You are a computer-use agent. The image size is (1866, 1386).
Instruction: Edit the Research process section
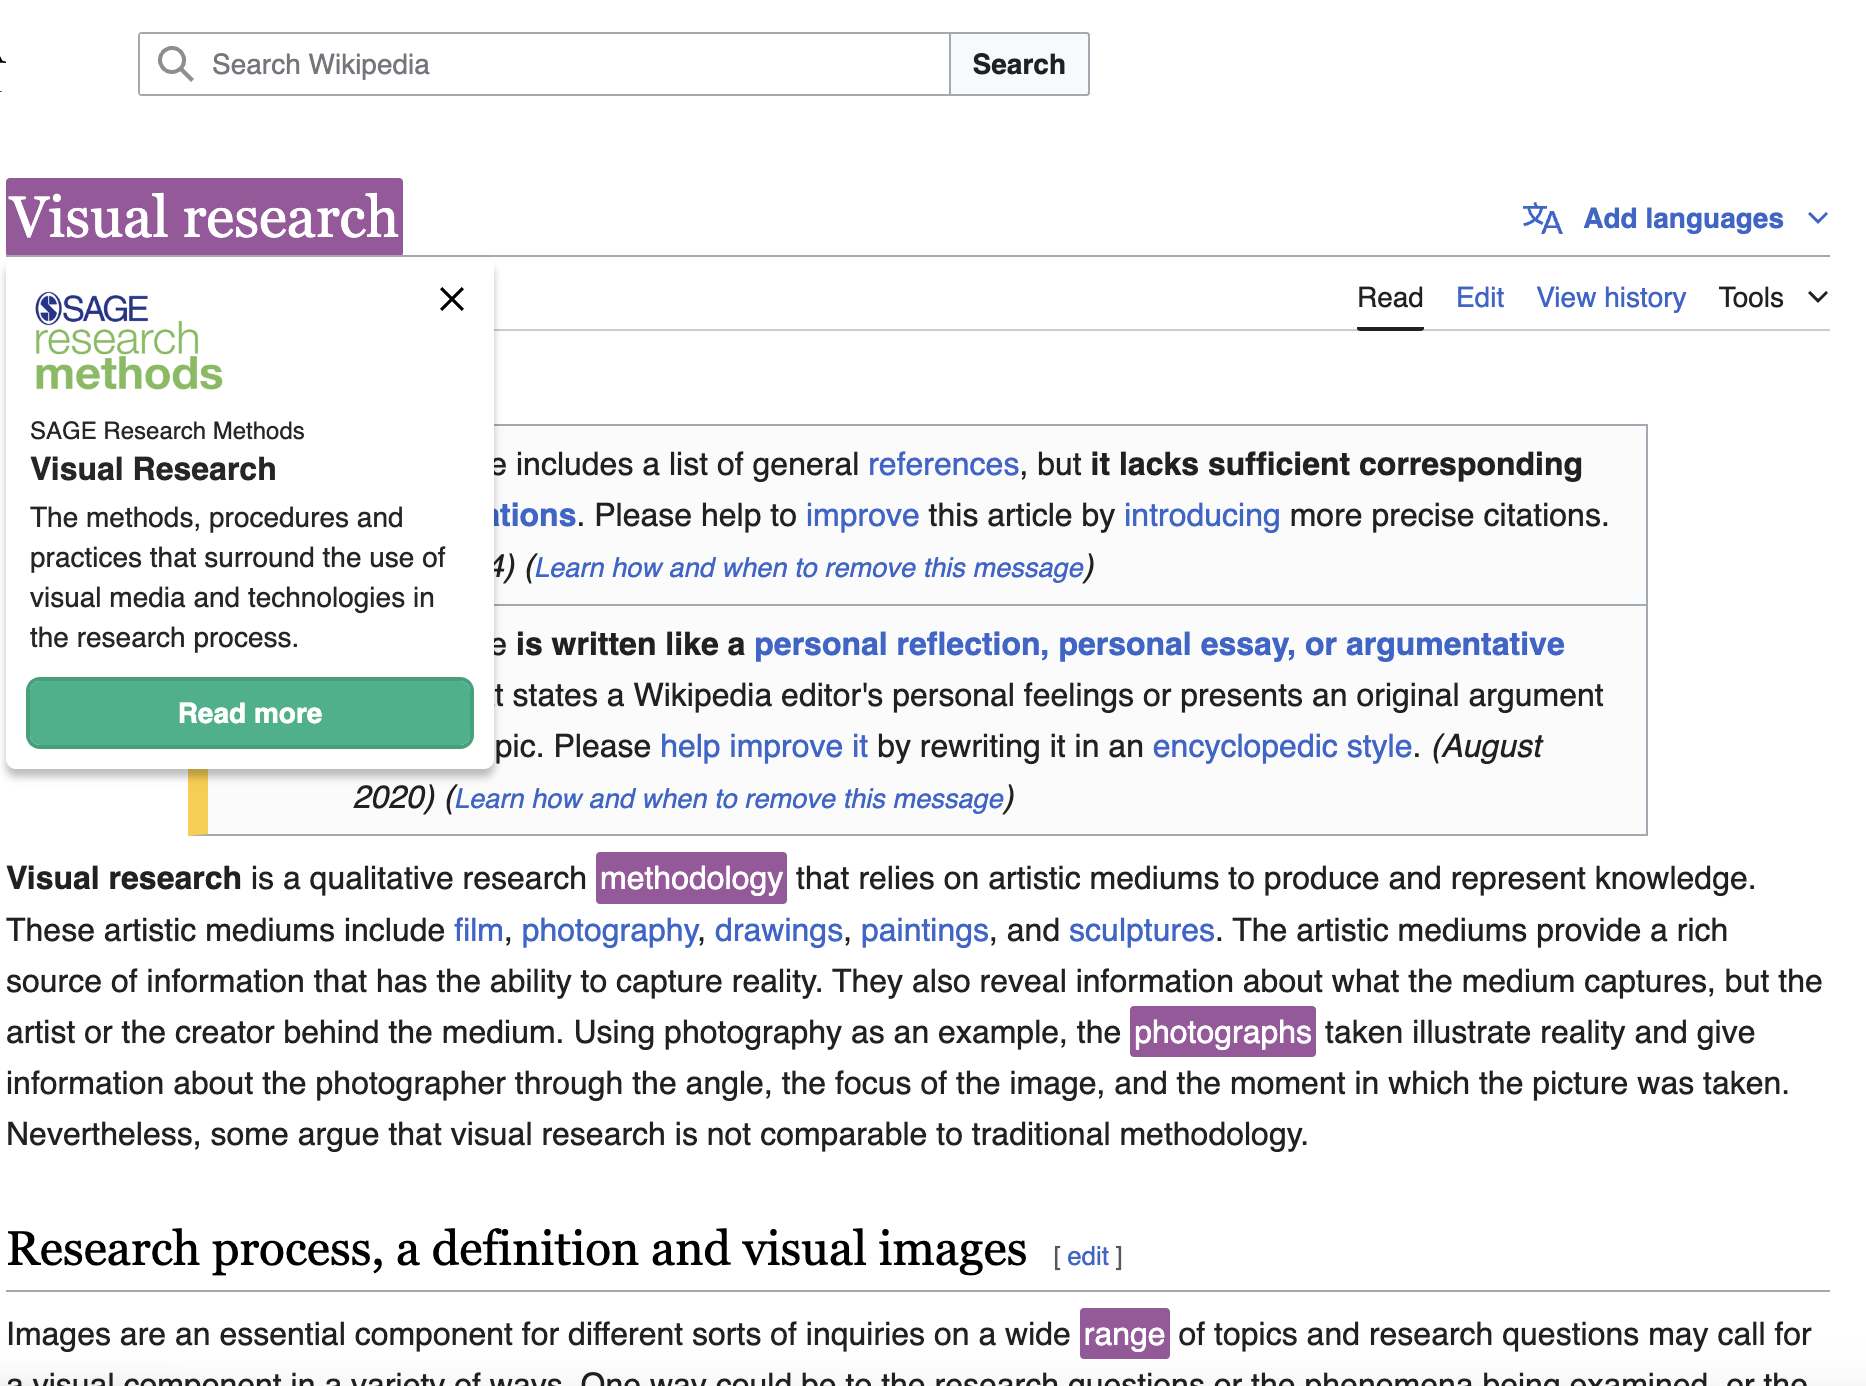(1087, 1256)
